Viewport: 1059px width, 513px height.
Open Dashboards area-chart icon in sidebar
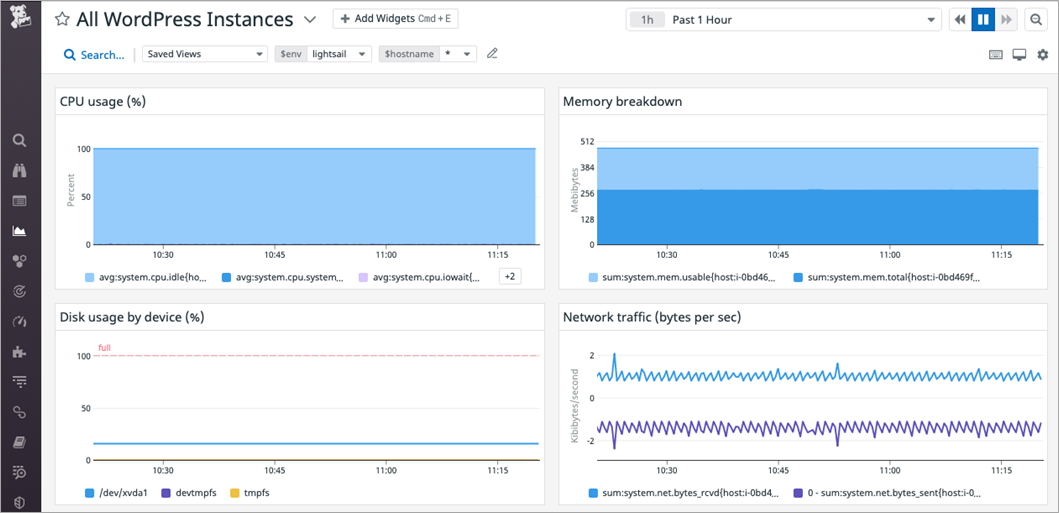click(x=20, y=231)
